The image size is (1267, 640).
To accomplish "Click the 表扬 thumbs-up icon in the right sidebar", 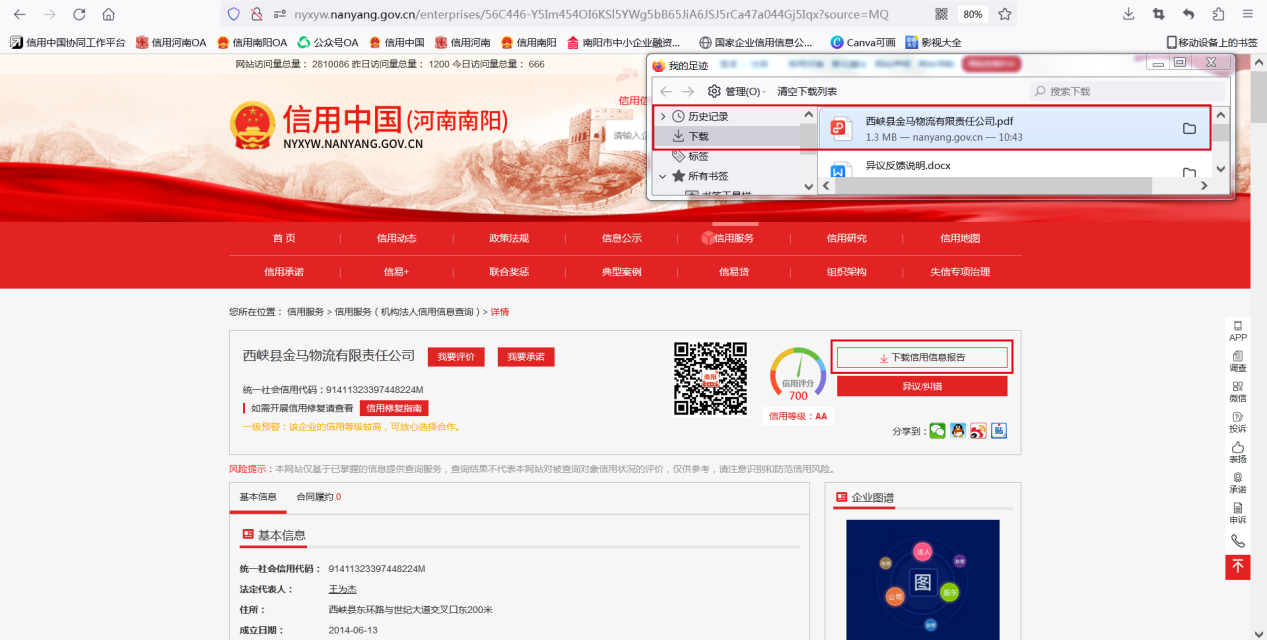I will (1238, 453).
